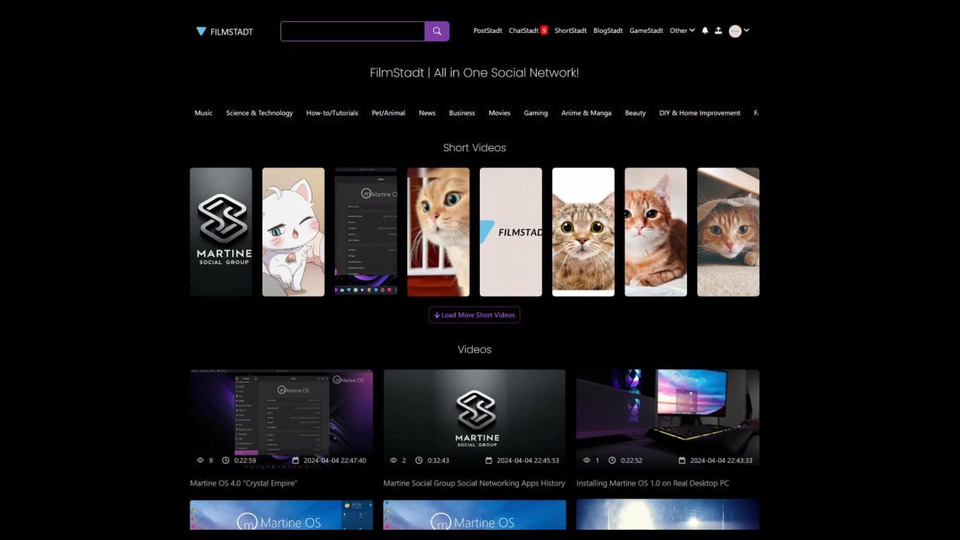Screen dimensions: 960x540
Task: Open PostStadt from the top navigation
Action: click(x=487, y=31)
